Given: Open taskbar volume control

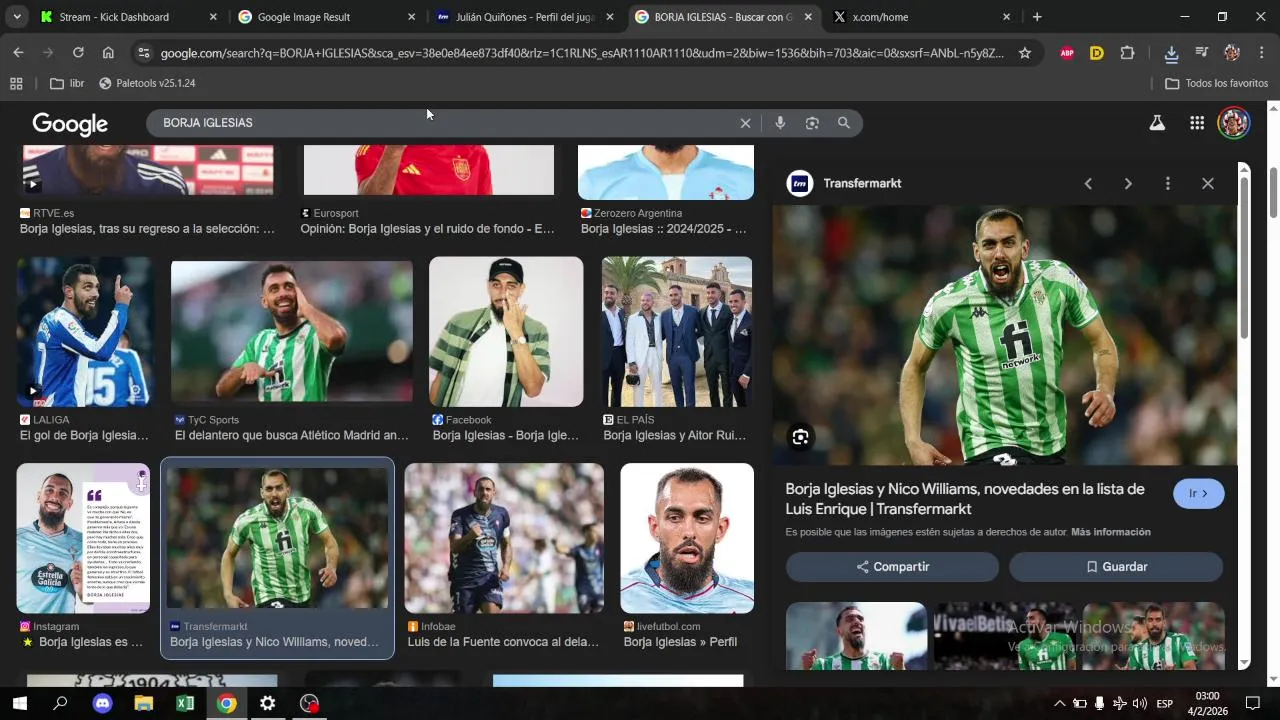Looking at the screenshot, I should click(x=1139, y=703).
